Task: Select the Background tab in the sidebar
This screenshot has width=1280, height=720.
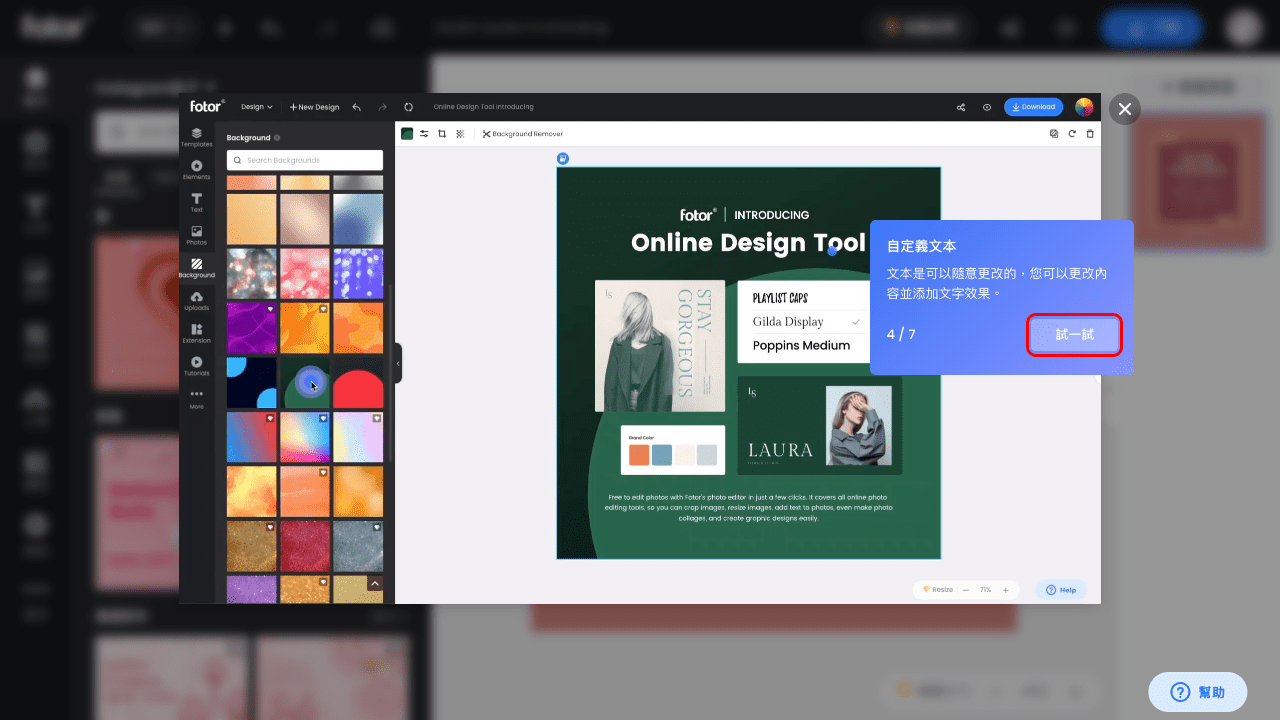Action: pyautogui.click(x=196, y=268)
